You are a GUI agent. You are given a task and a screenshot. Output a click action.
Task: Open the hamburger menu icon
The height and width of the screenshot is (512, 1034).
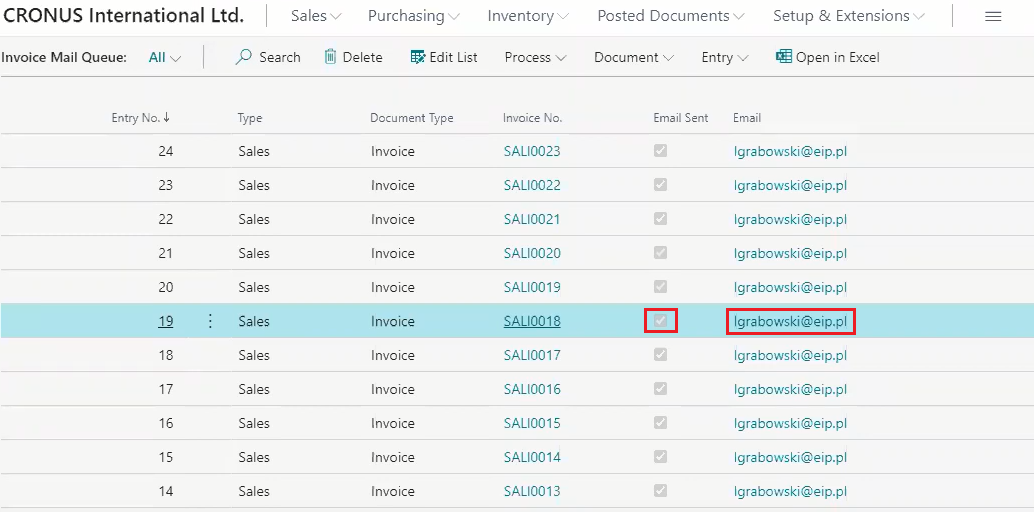(x=993, y=16)
